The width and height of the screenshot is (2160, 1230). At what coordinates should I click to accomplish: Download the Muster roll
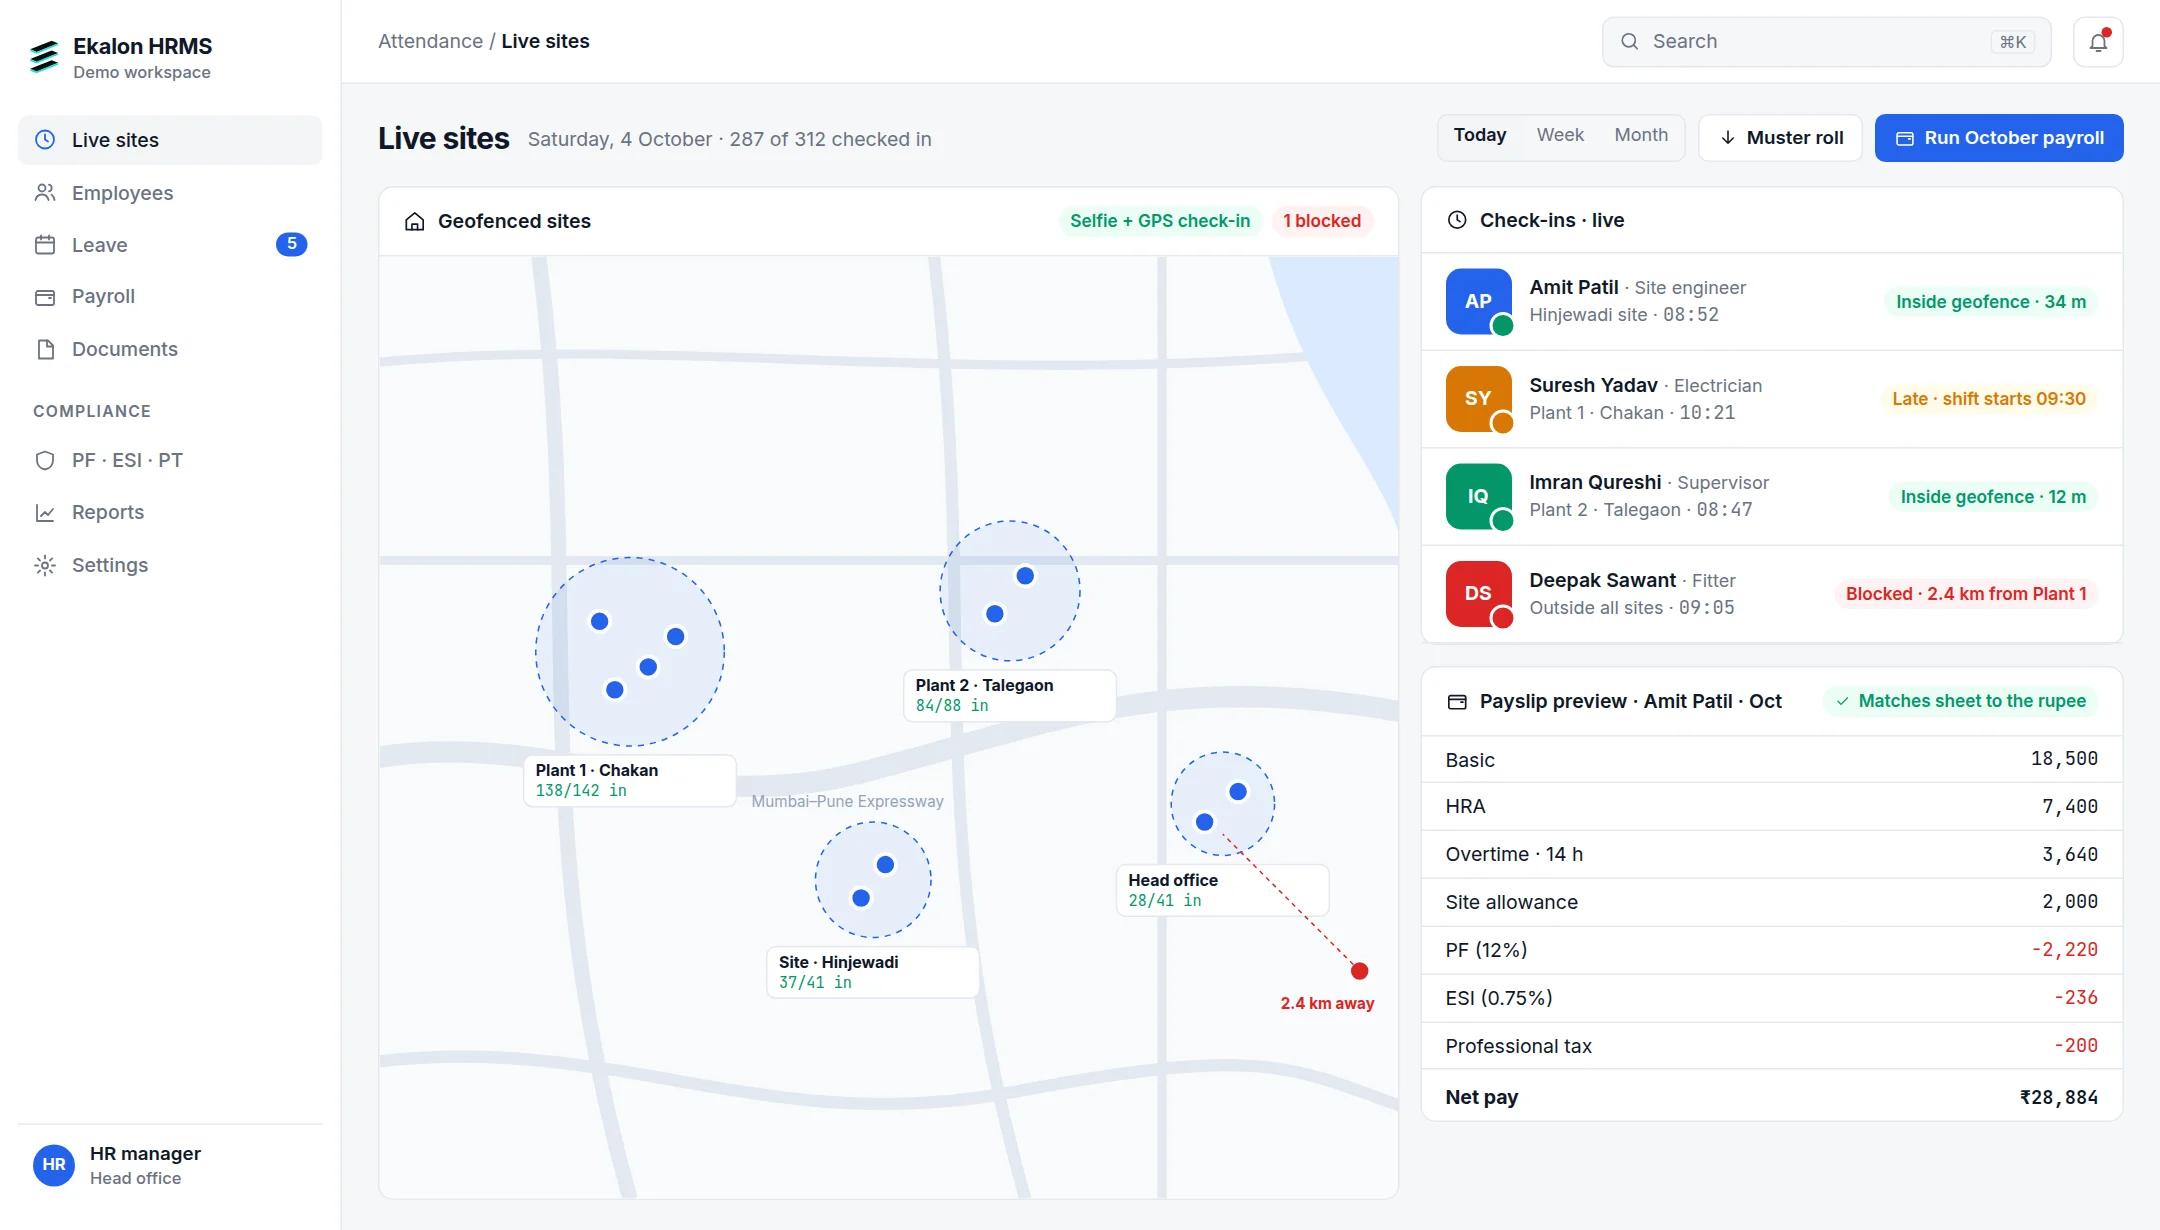pyautogui.click(x=1780, y=138)
